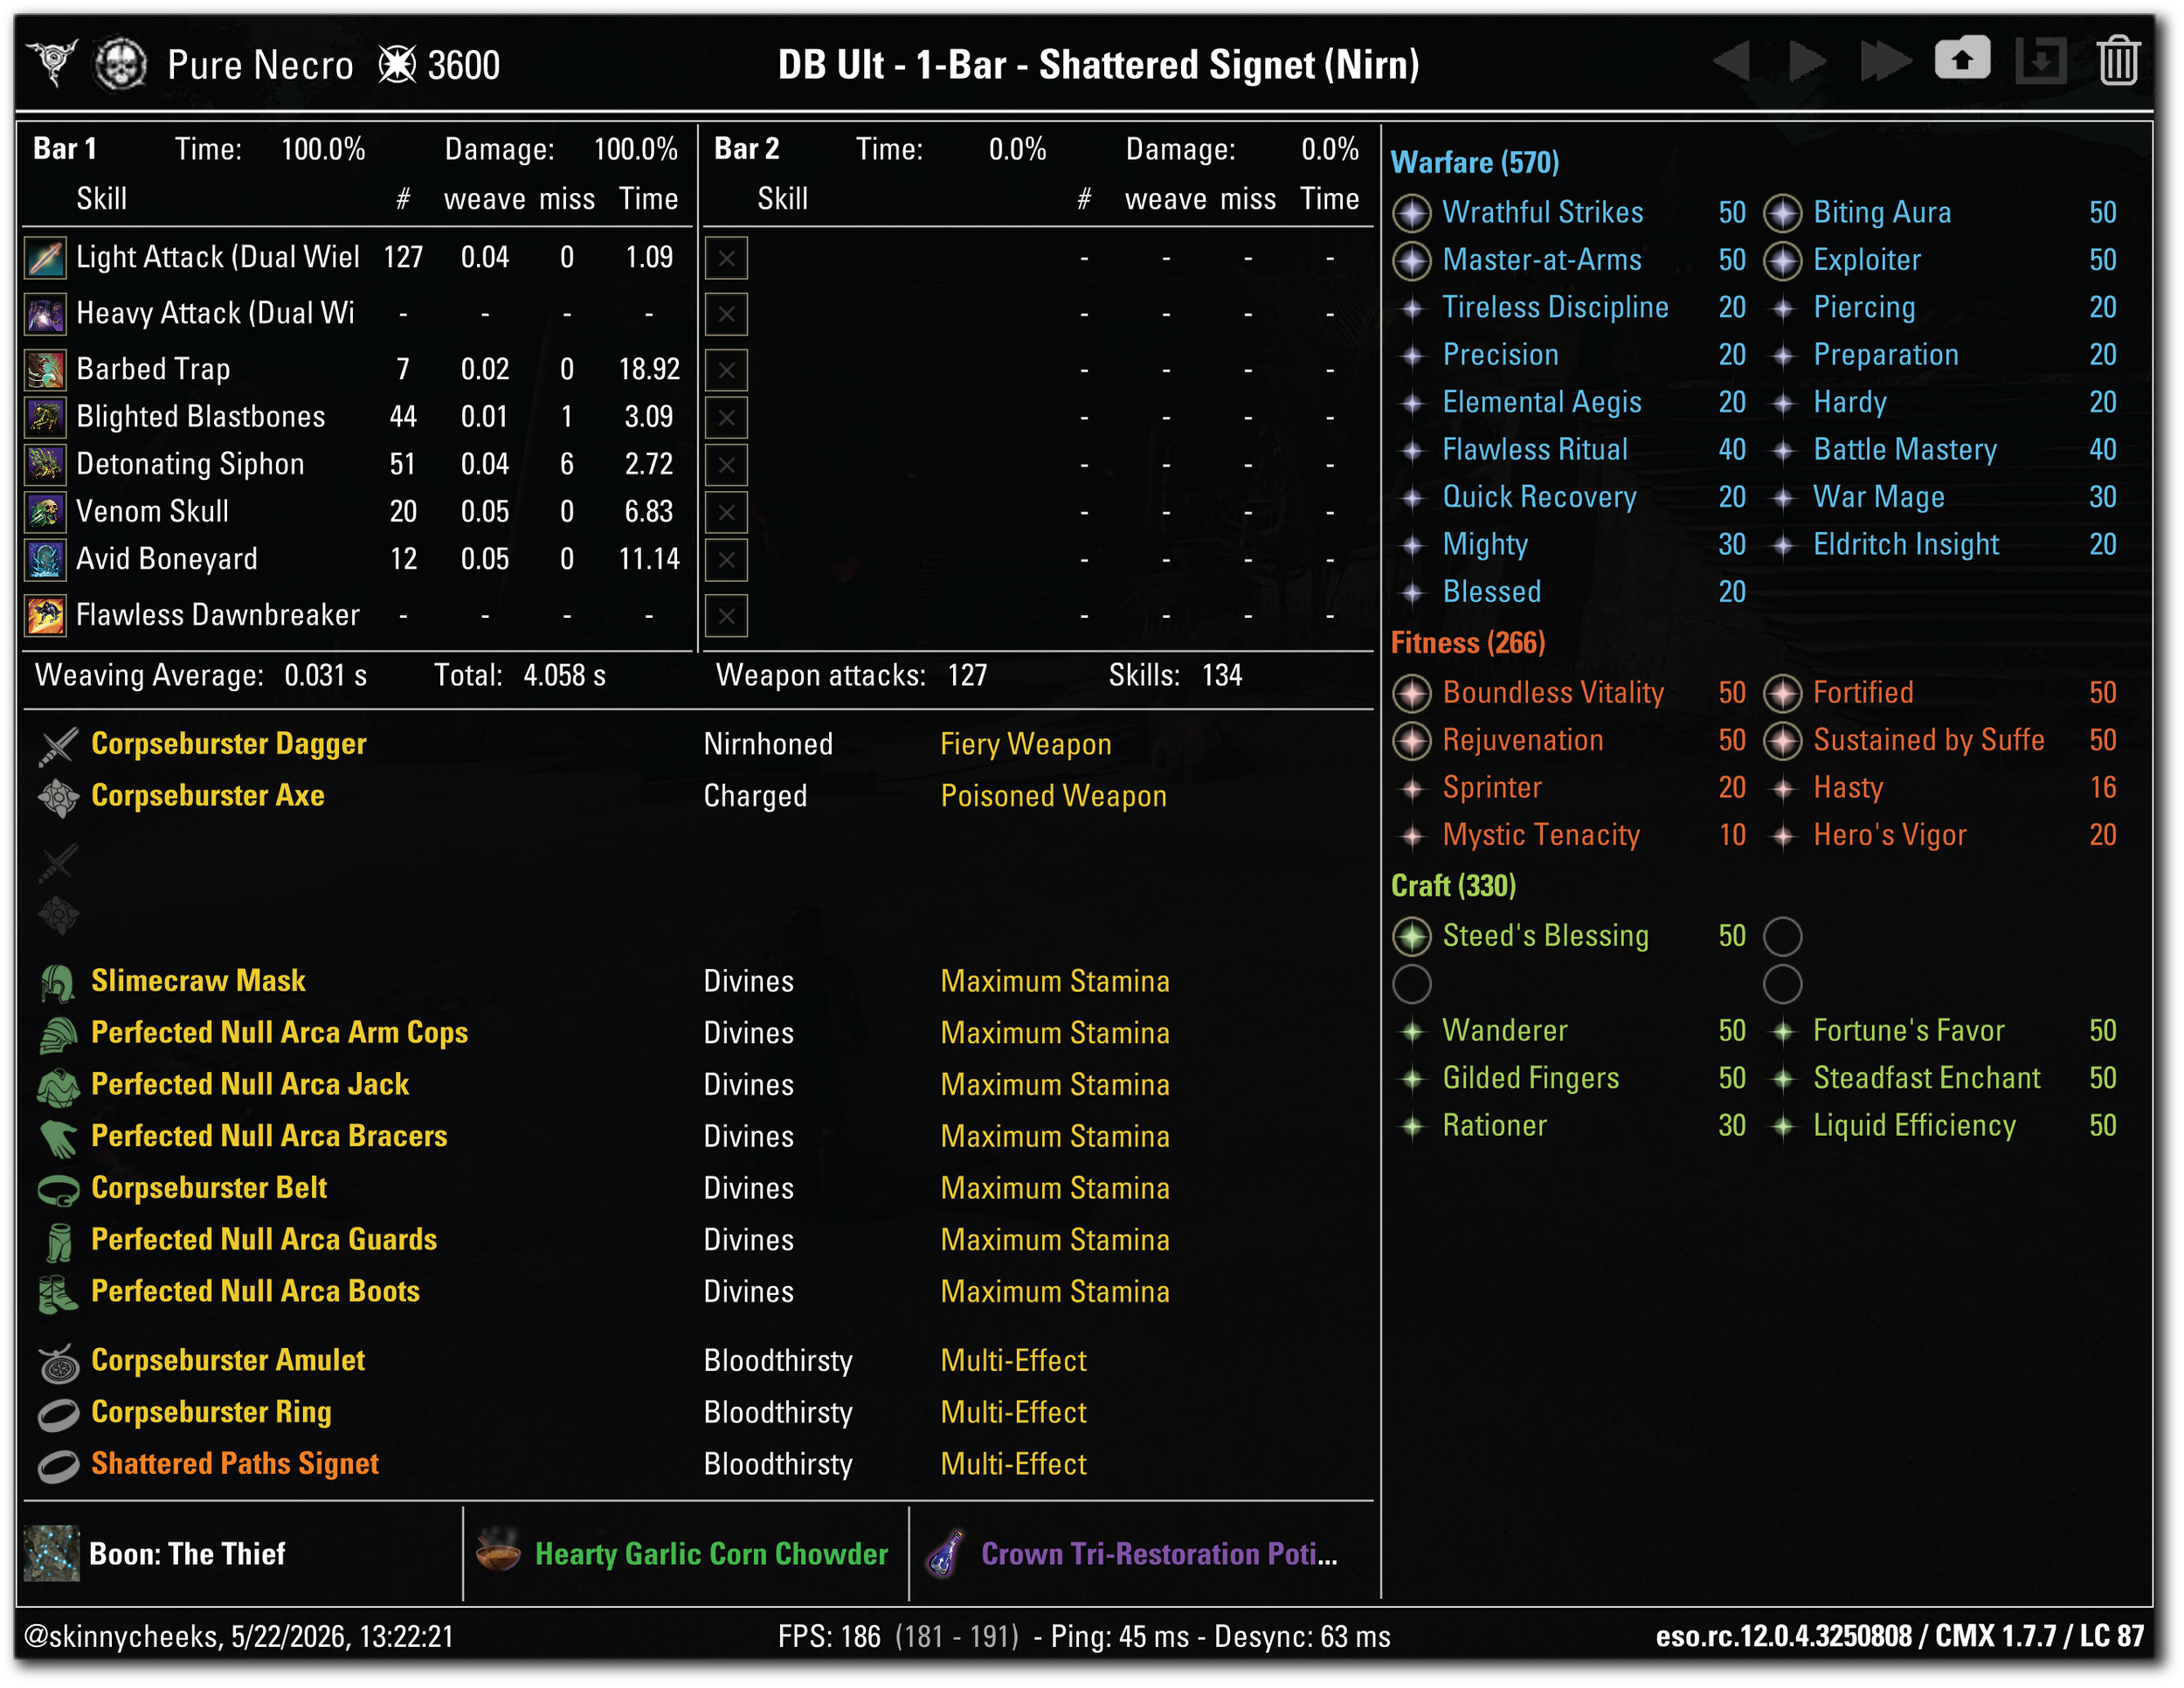This screenshot has width=2184, height=1688.
Task: Click the Weaving Average 0.031 s value
Action: [325, 676]
